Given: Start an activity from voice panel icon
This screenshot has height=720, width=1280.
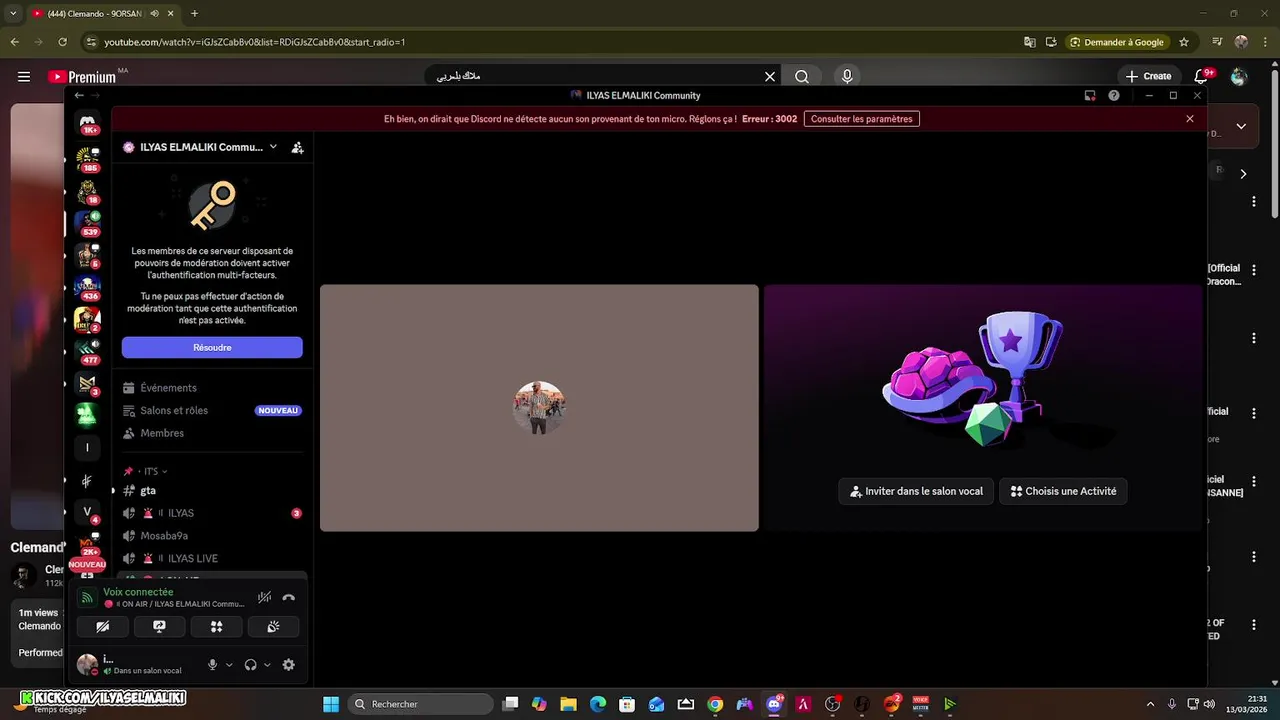Looking at the screenshot, I should click(216, 627).
